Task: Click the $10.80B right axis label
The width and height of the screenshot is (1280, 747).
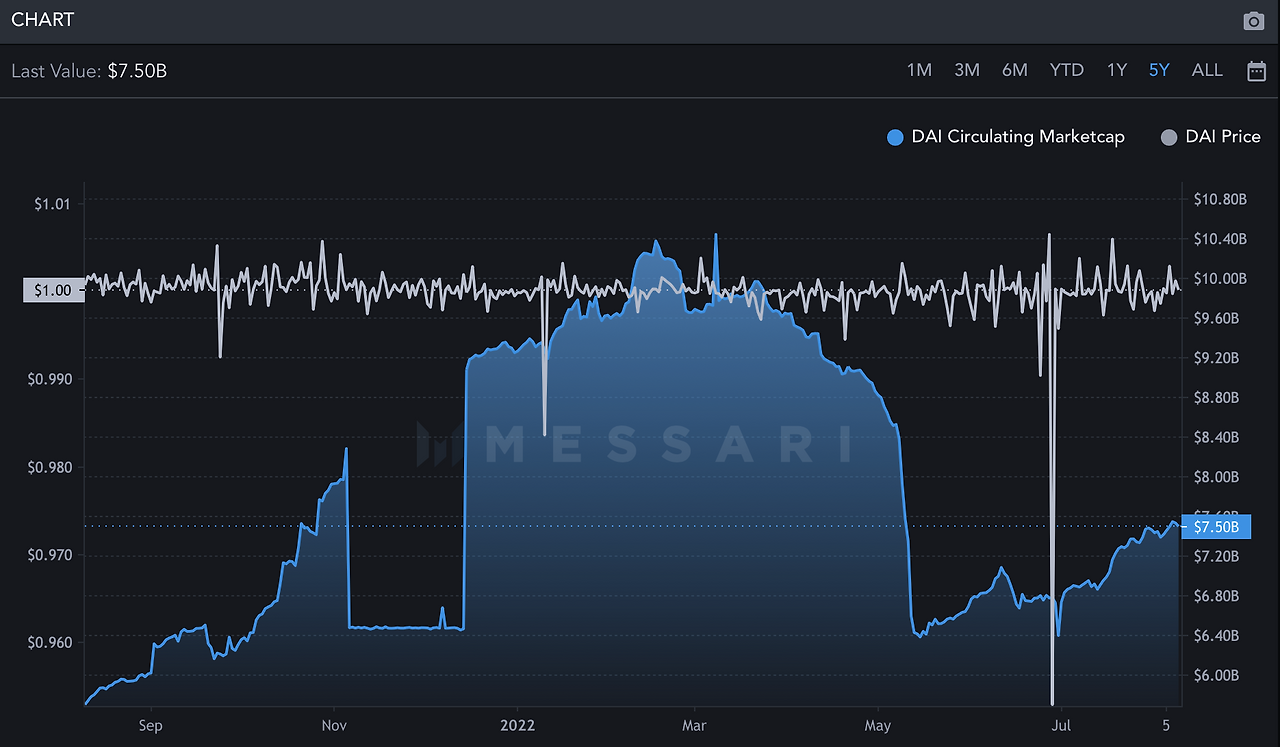Action: tap(1220, 199)
